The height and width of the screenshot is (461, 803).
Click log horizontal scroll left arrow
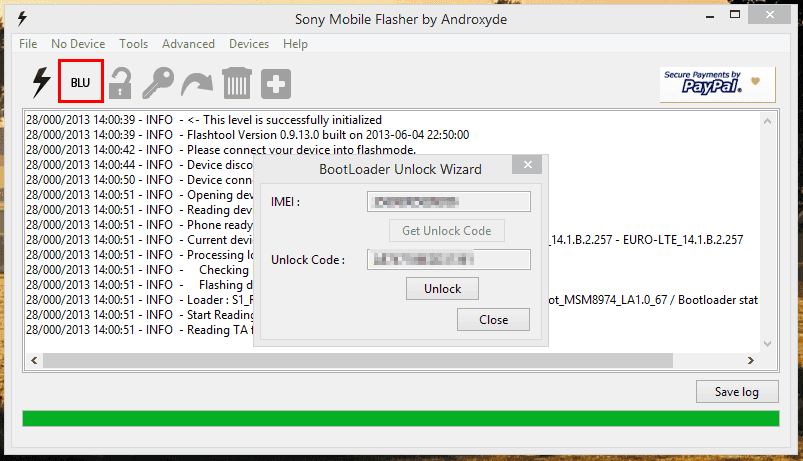point(34,361)
